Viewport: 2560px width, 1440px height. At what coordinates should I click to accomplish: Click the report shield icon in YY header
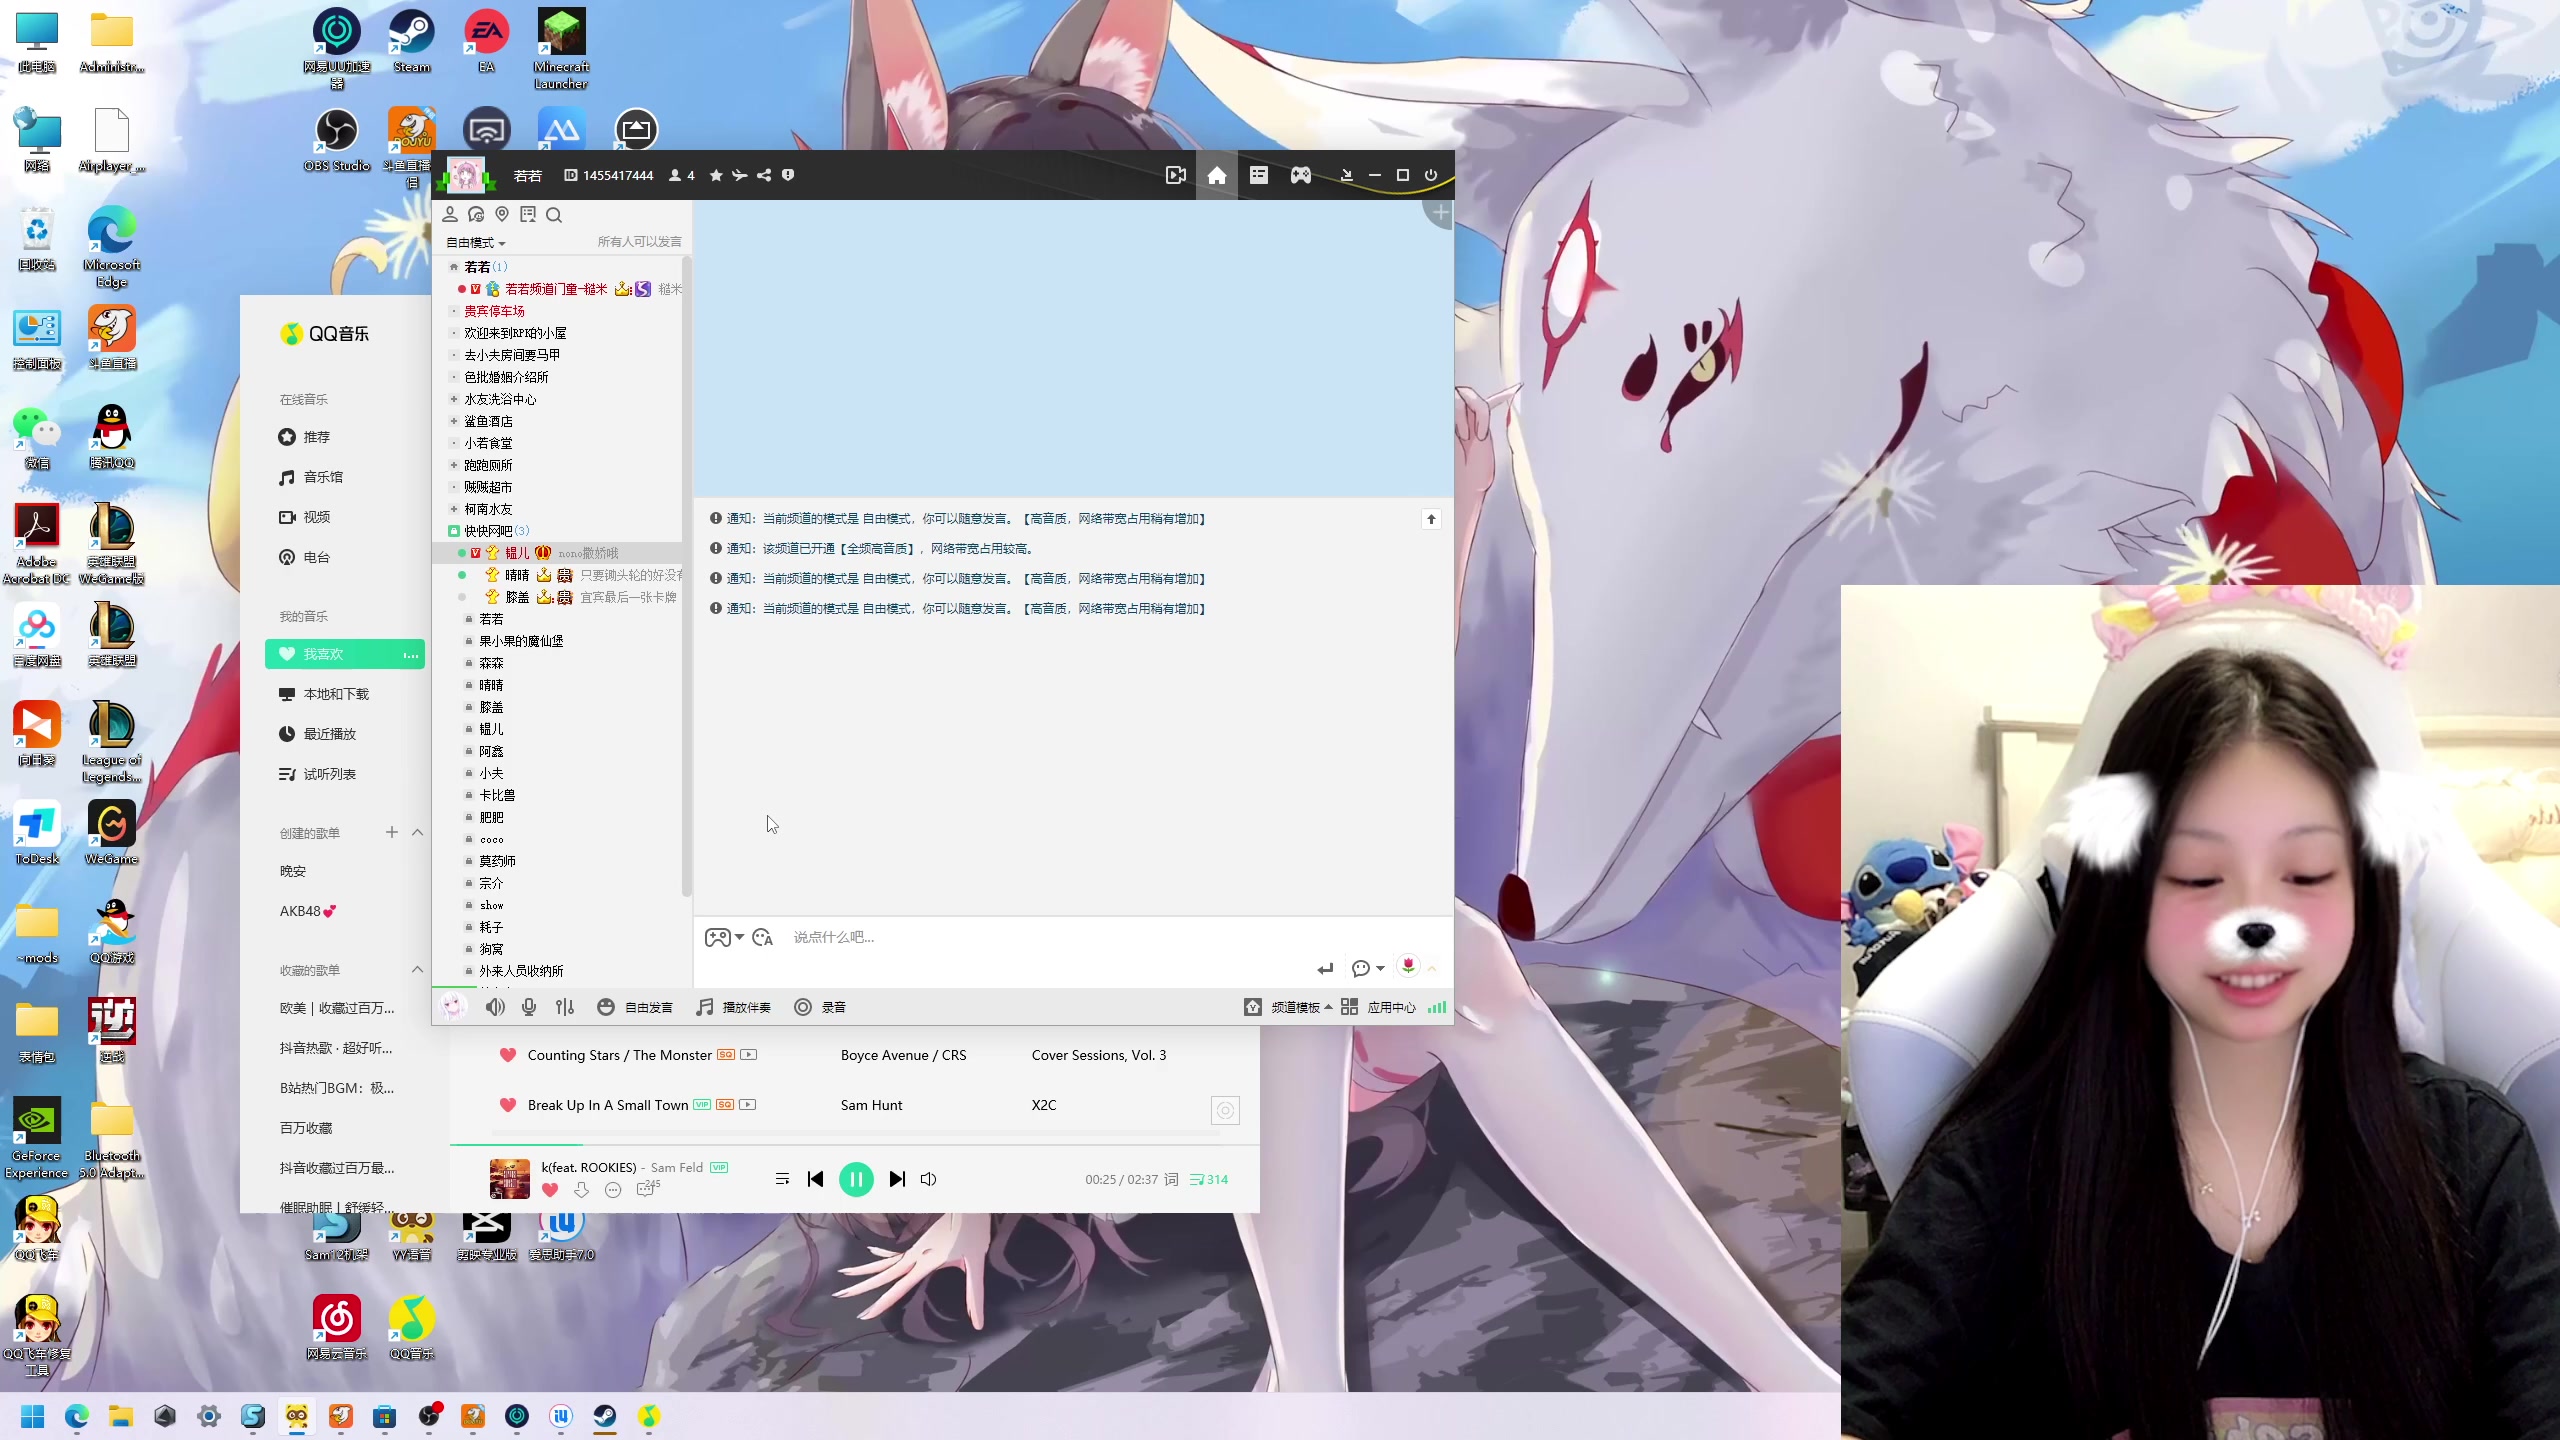pyautogui.click(x=788, y=175)
